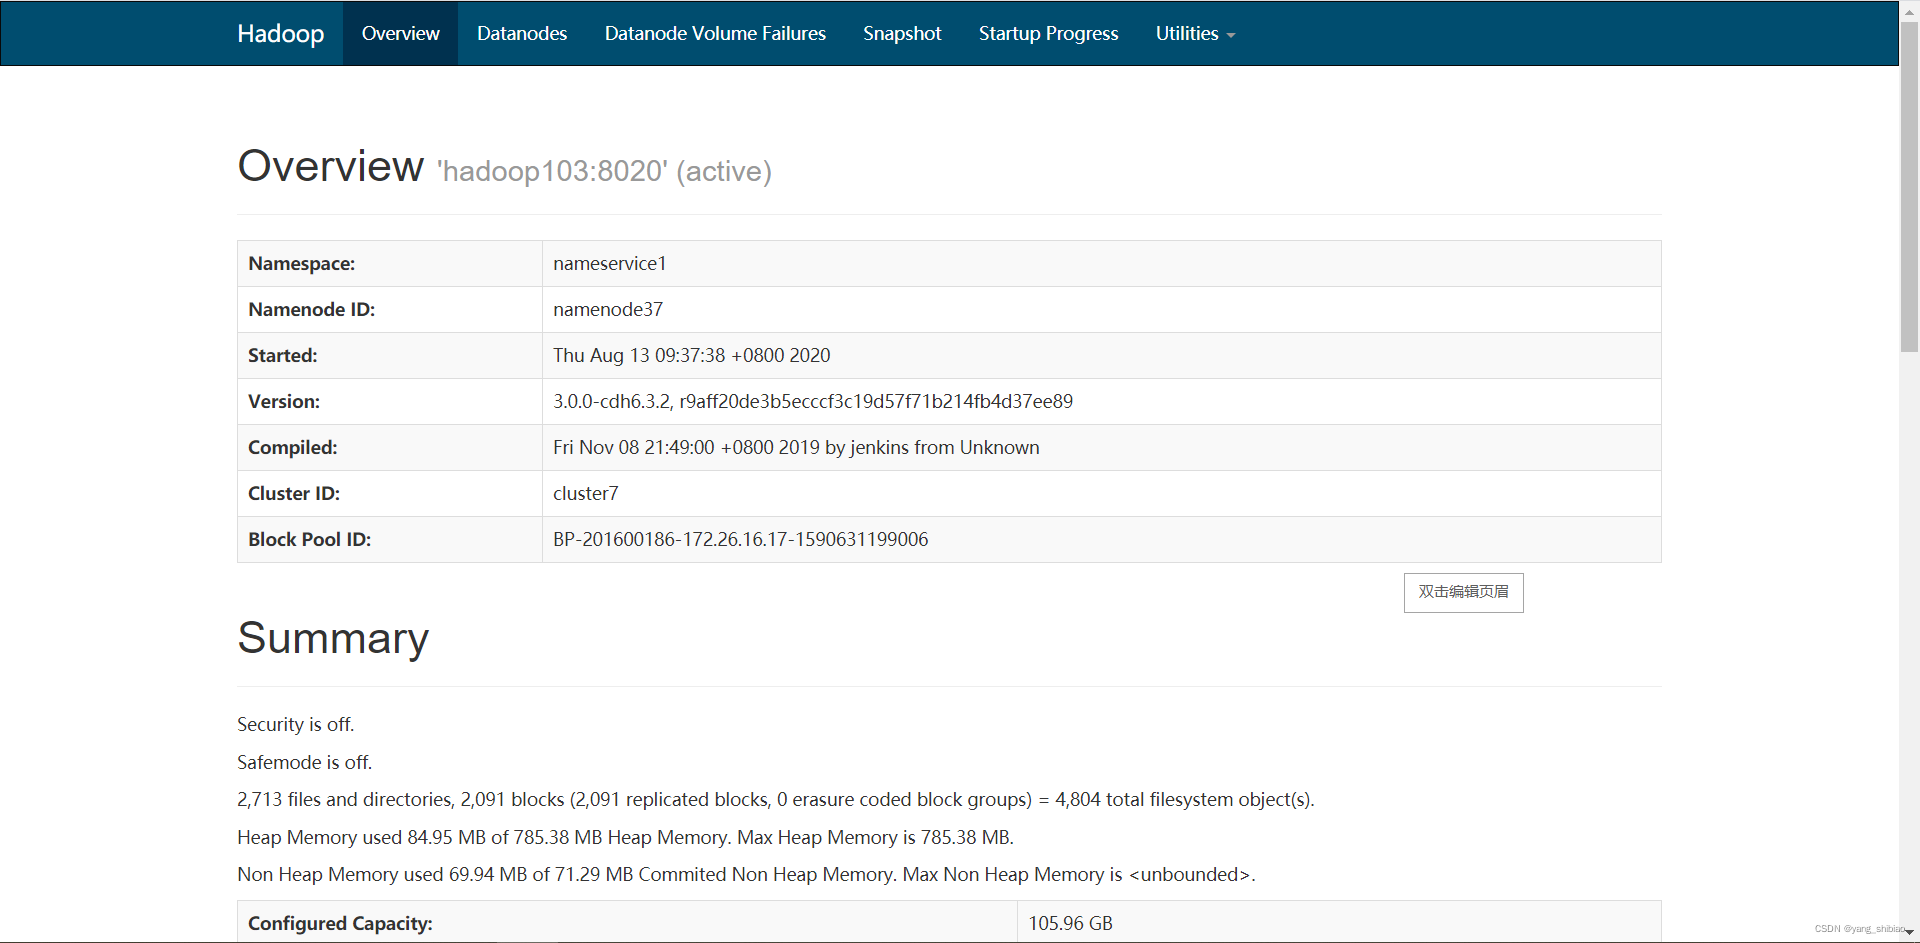Click the Version value '3.0.0-cdh6.3.2'
This screenshot has width=1920, height=943.
pos(612,402)
